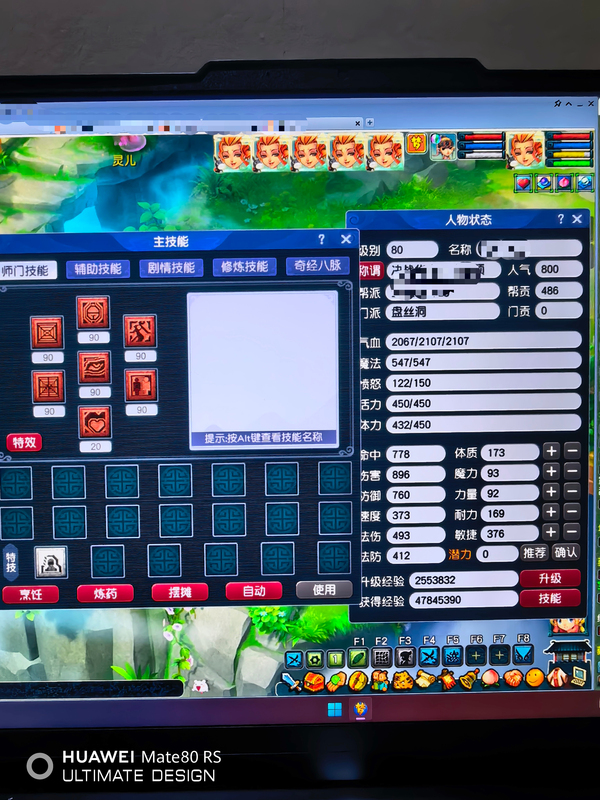The image size is (600, 800).
Task: Open the 修炼技能 tab
Action: point(244,267)
